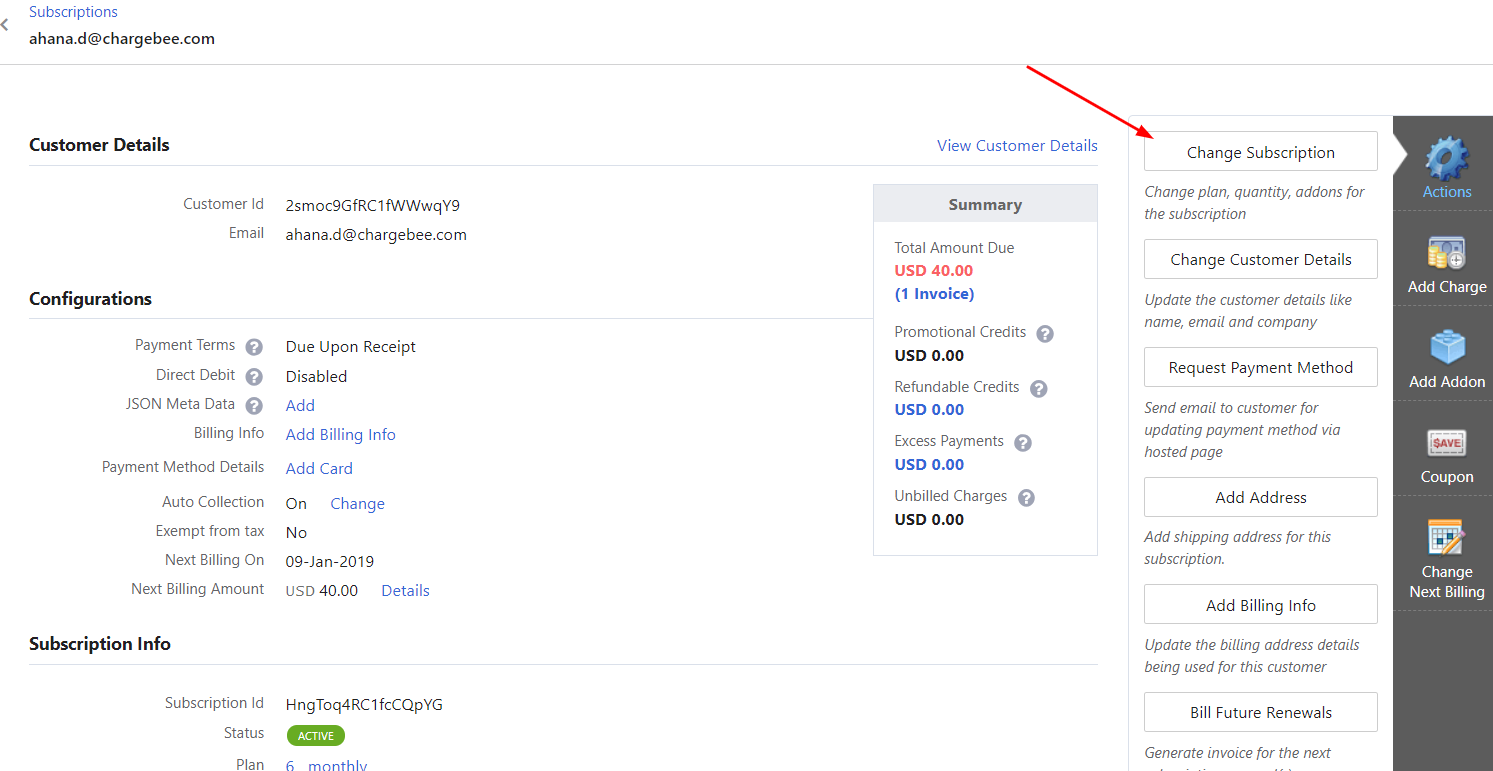Click the ACTIVE status badge

click(x=316, y=736)
